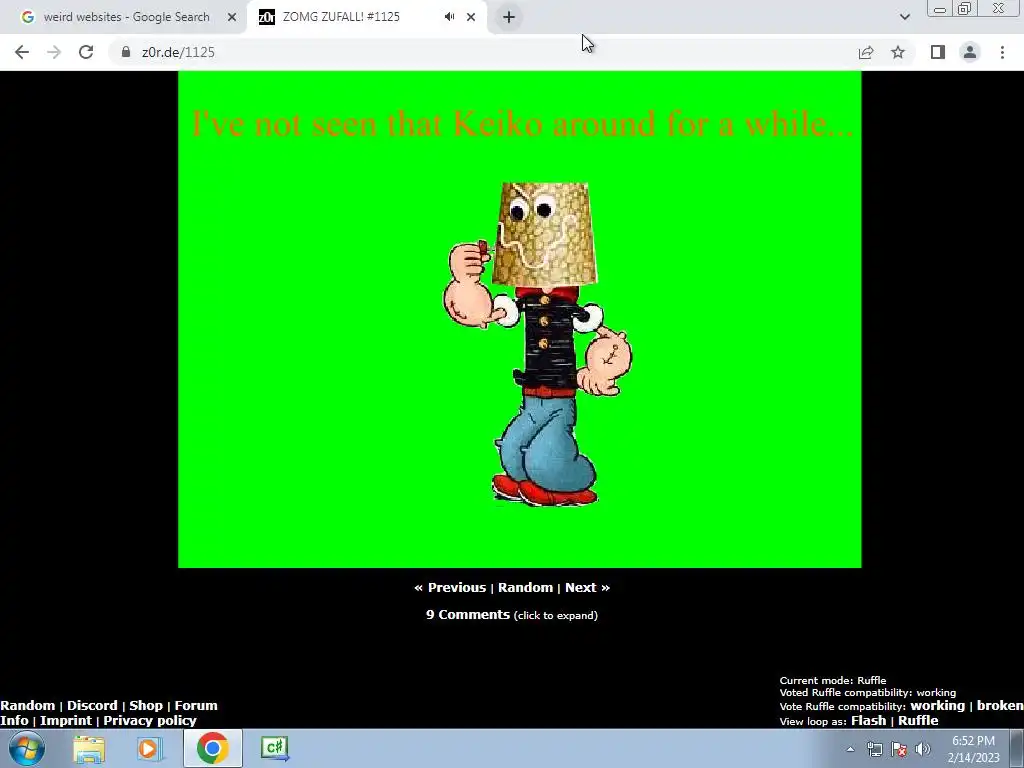1024x768 pixels.
Task: Bookmark this page with the star icon
Action: tap(898, 52)
